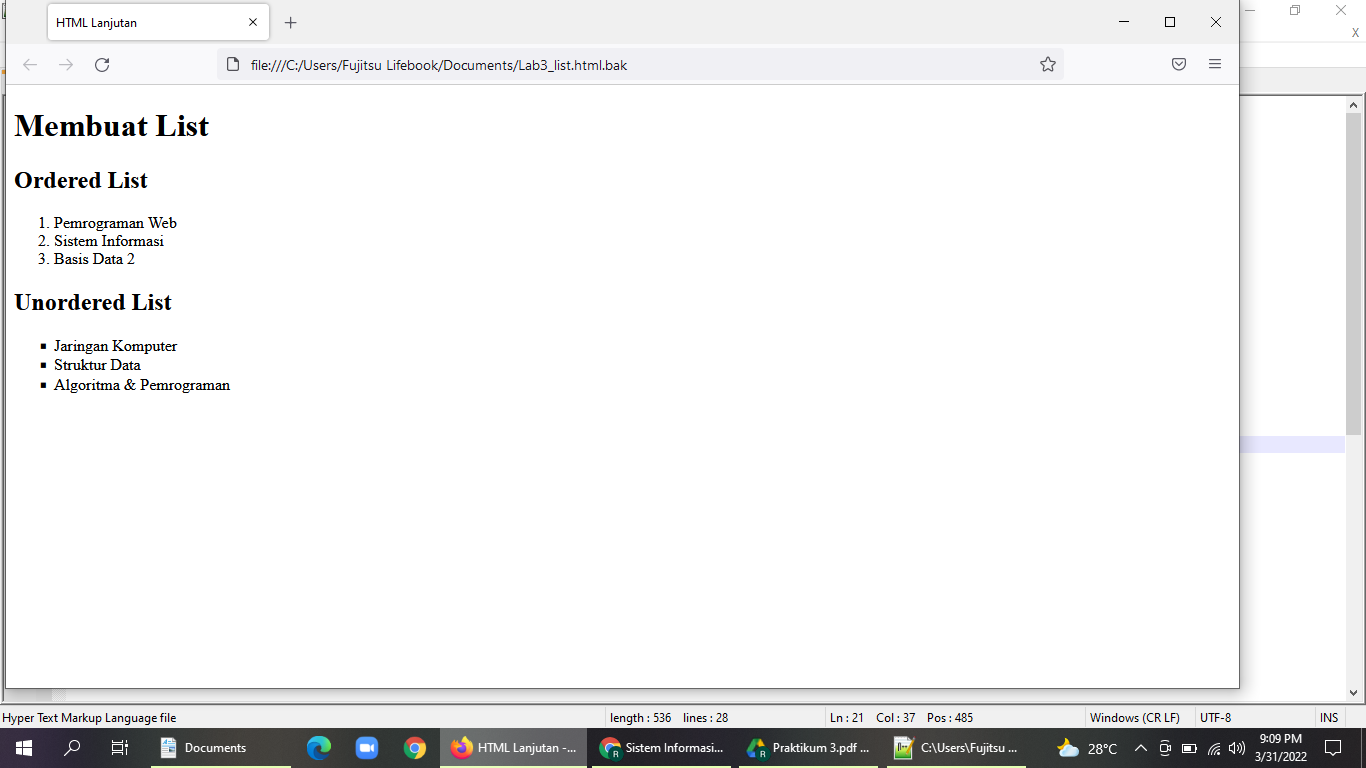
Task: Open the Windows Start menu
Action: coord(23,748)
